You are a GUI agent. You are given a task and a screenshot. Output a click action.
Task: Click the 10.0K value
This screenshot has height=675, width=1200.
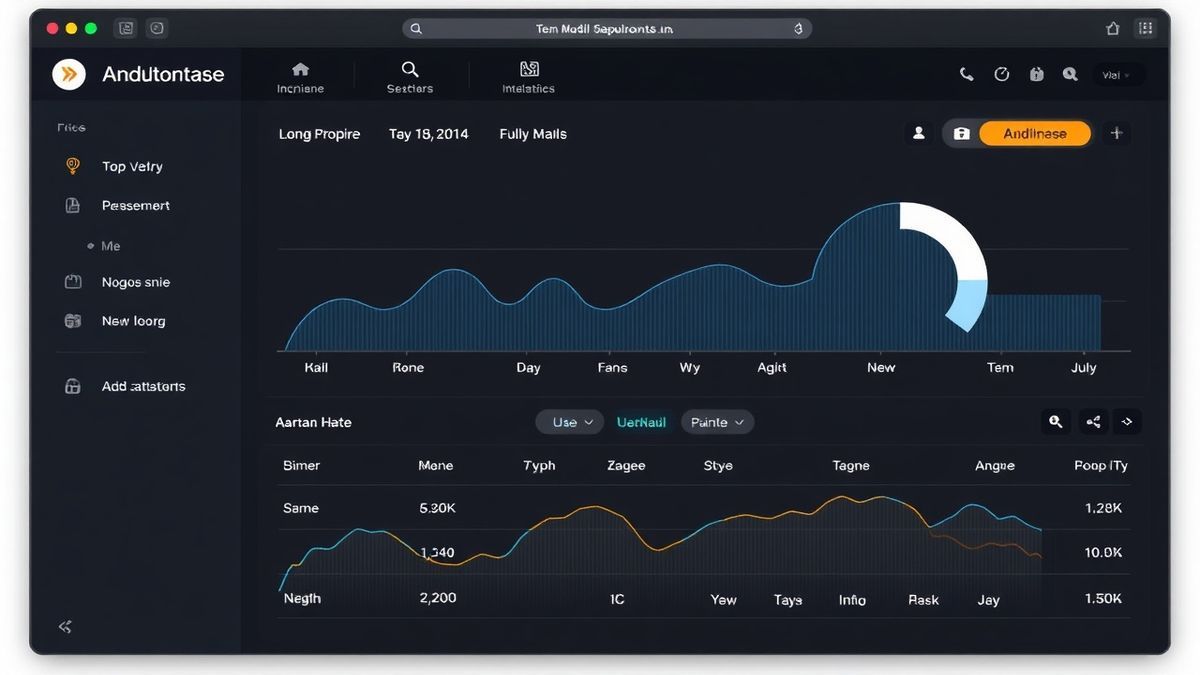pyautogui.click(x=1103, y=552)
